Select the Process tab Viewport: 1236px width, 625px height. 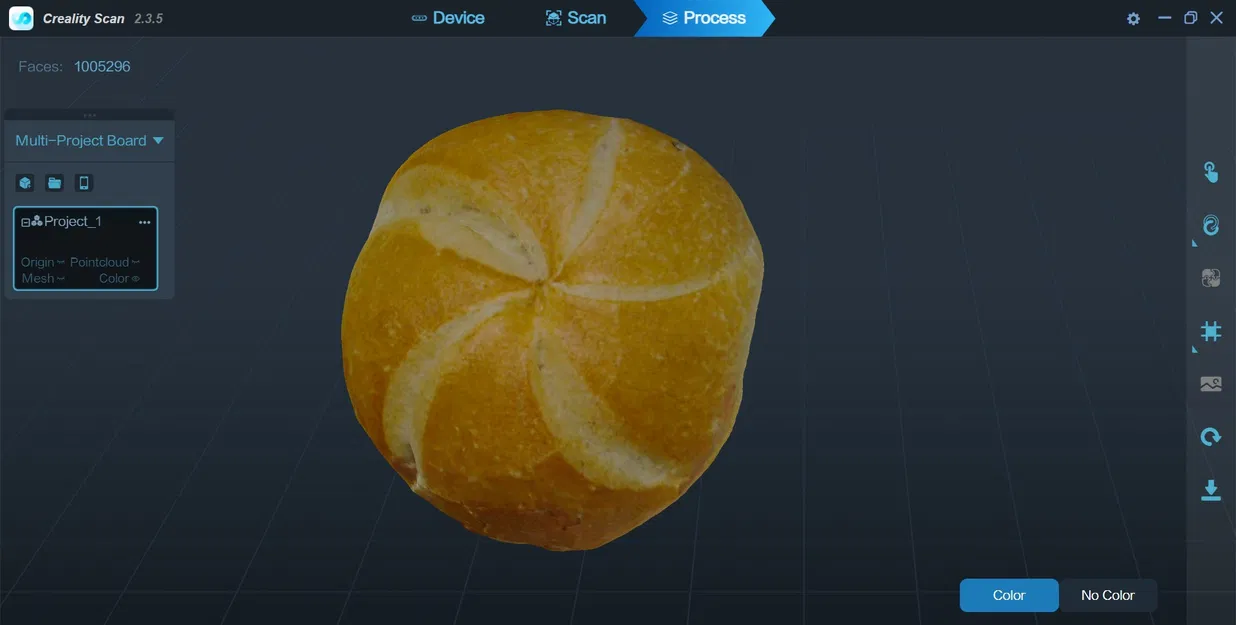[x=704, y=18]
